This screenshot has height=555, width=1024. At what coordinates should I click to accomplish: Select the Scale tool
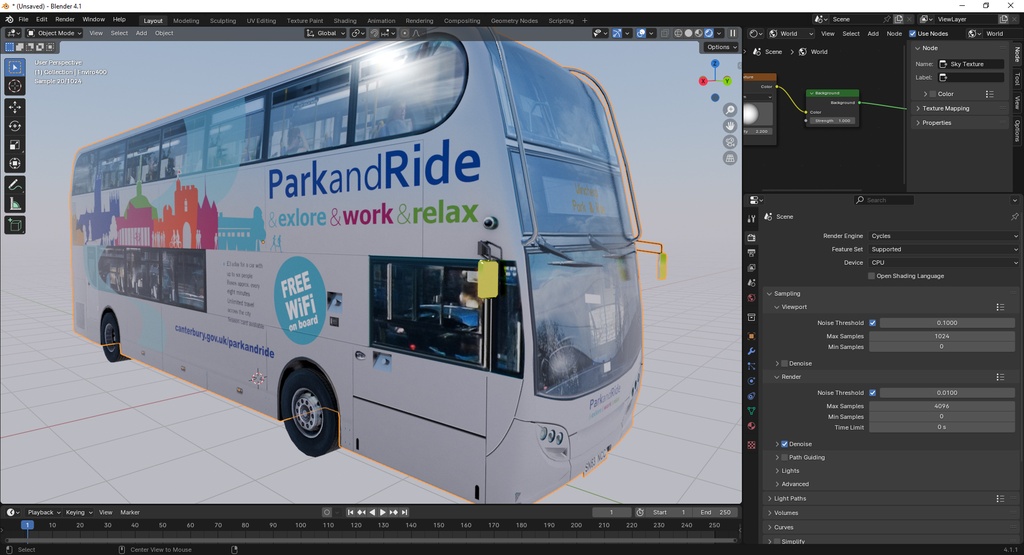[15, 145]
